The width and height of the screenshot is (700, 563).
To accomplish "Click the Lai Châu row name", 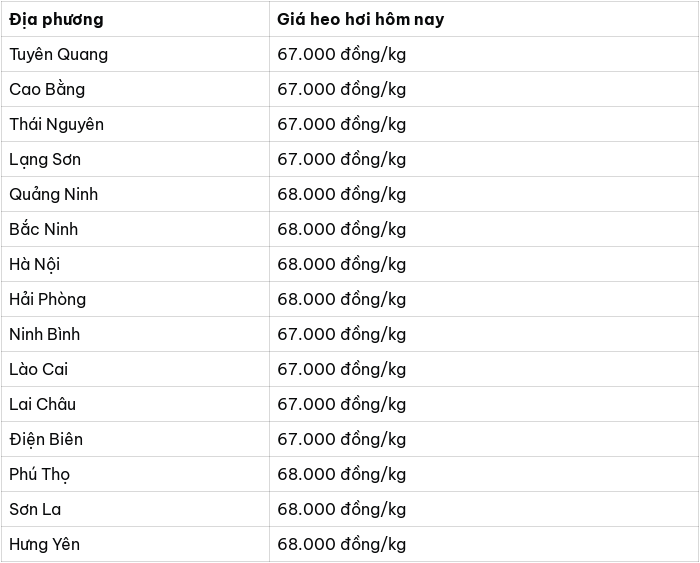I will [43, 404].
